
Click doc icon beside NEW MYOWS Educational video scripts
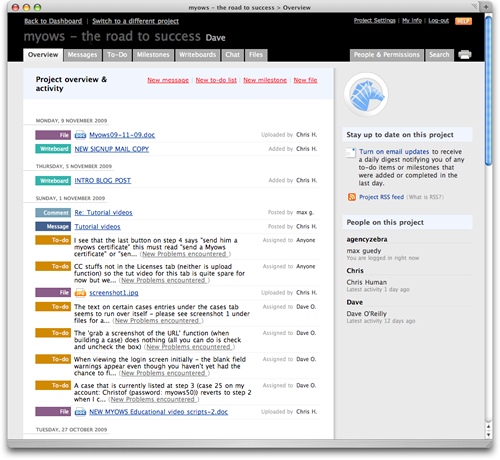coord(80,412)
